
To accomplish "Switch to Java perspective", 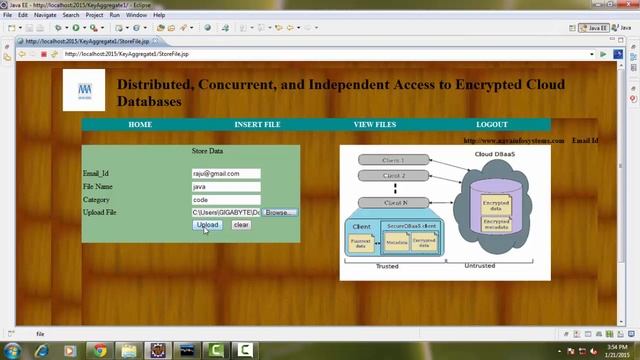I will (x=622, y=28).
